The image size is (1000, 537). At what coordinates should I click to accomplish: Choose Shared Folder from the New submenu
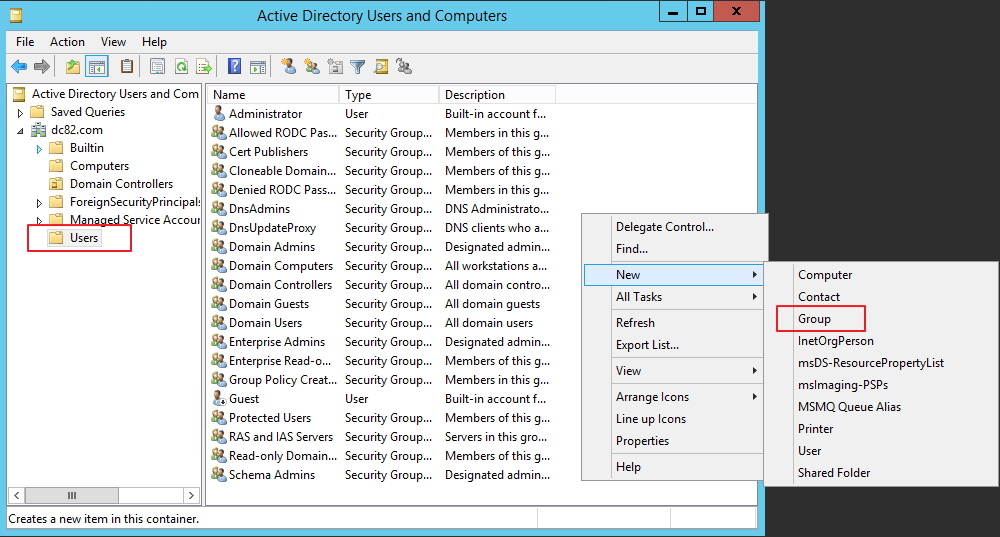coord(834,473)
